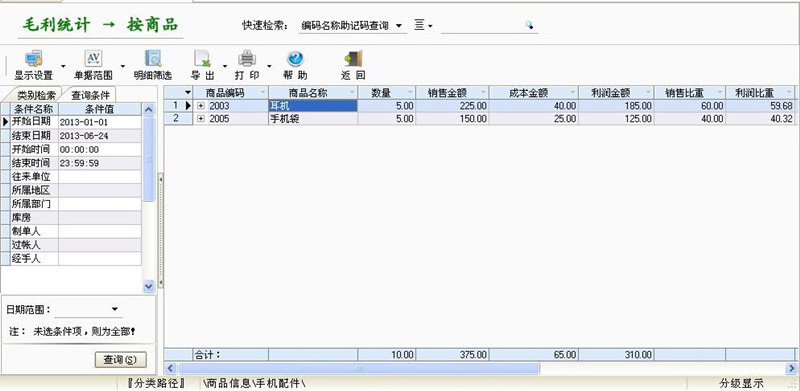Select the 225.00 sales amount cell

(452, 106)
